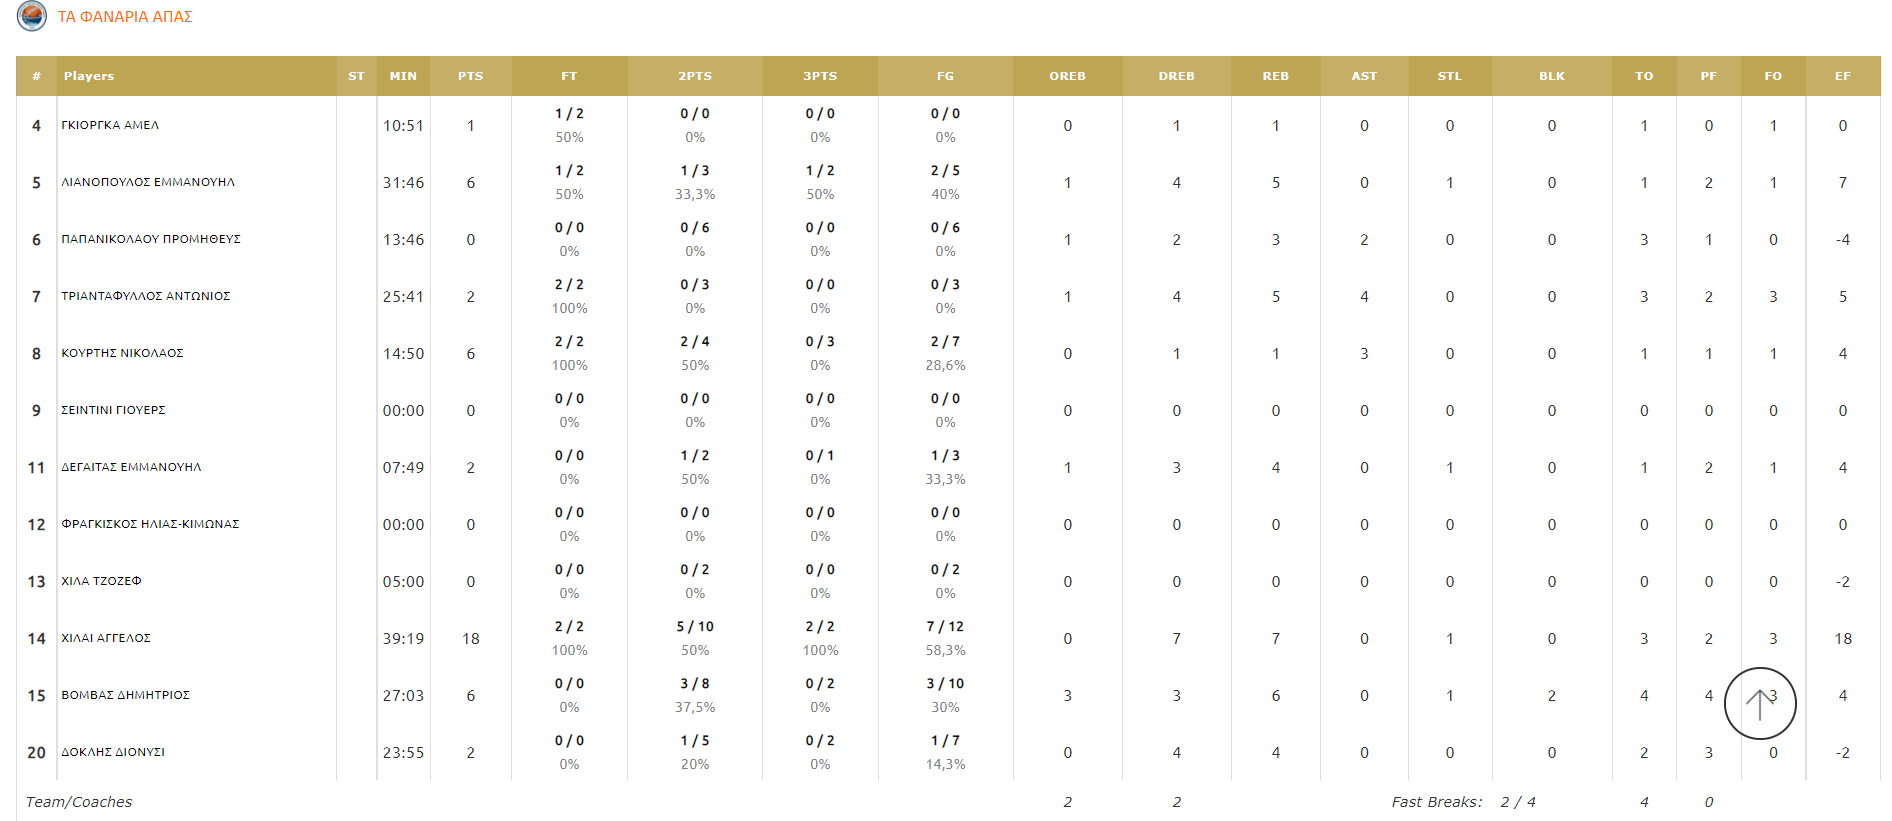Select the EF column header
The width and height of the screenshot is (1892, 821).
[1842, 76]
